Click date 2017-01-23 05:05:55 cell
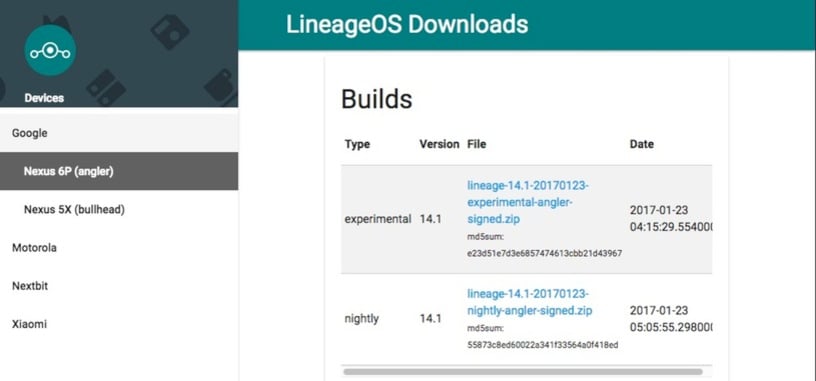 [x=671, y=319]
